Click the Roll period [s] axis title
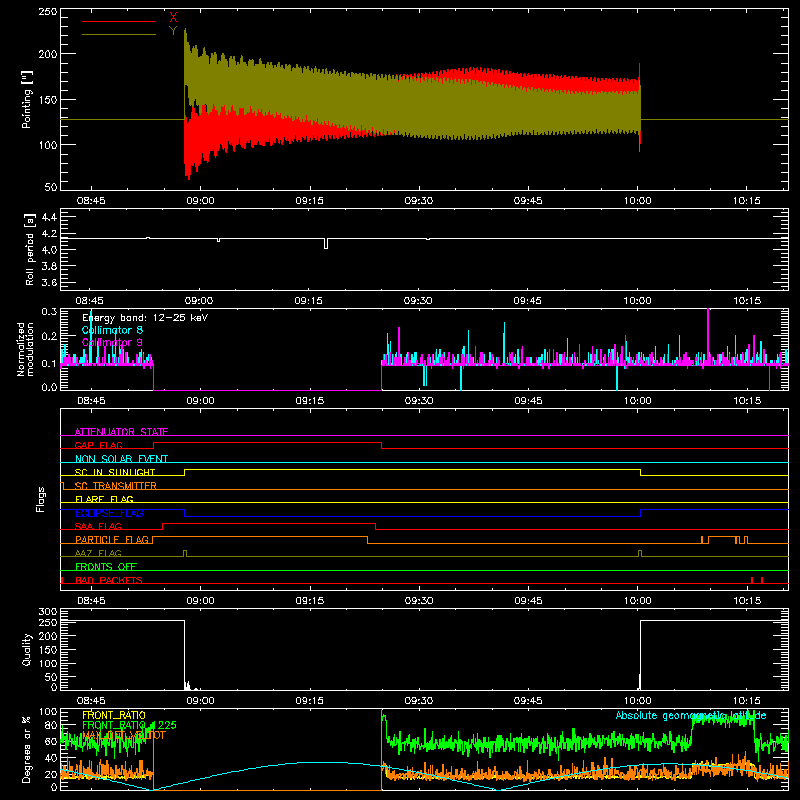Screen dimensions: 800x800 click(x=29, y=249)
